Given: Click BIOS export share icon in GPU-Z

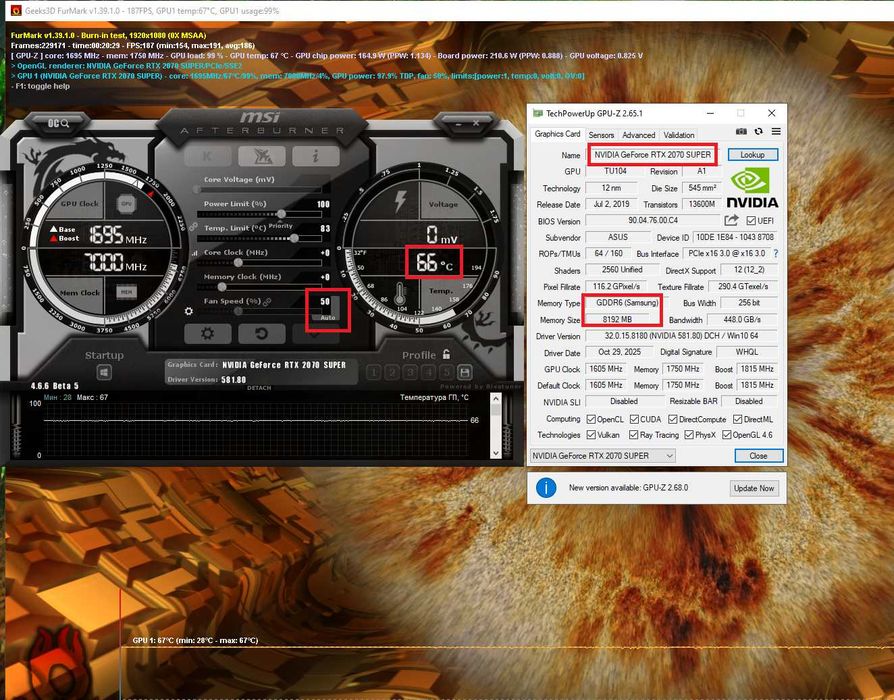Looking at the screenshot, I should coord(732,220).
